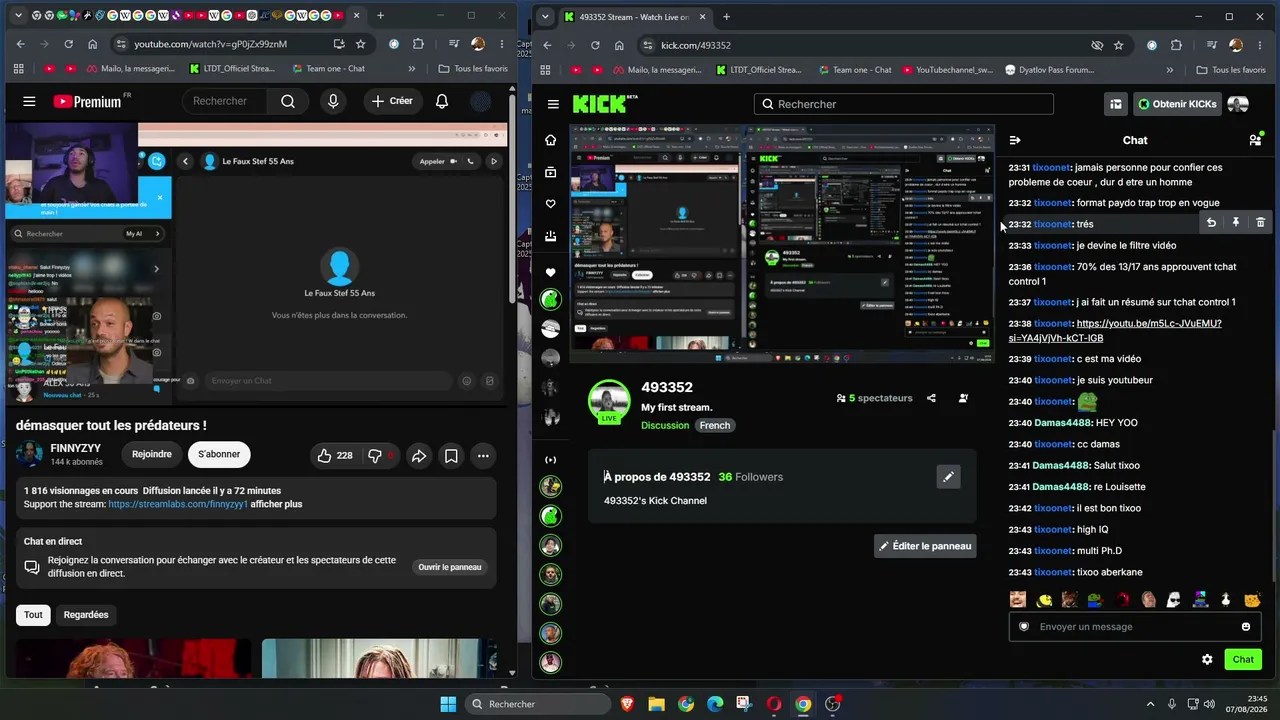Click the YouTube page vertical scrollbar
Viewport: 1280px width, 720px height.
pos(512,200)
